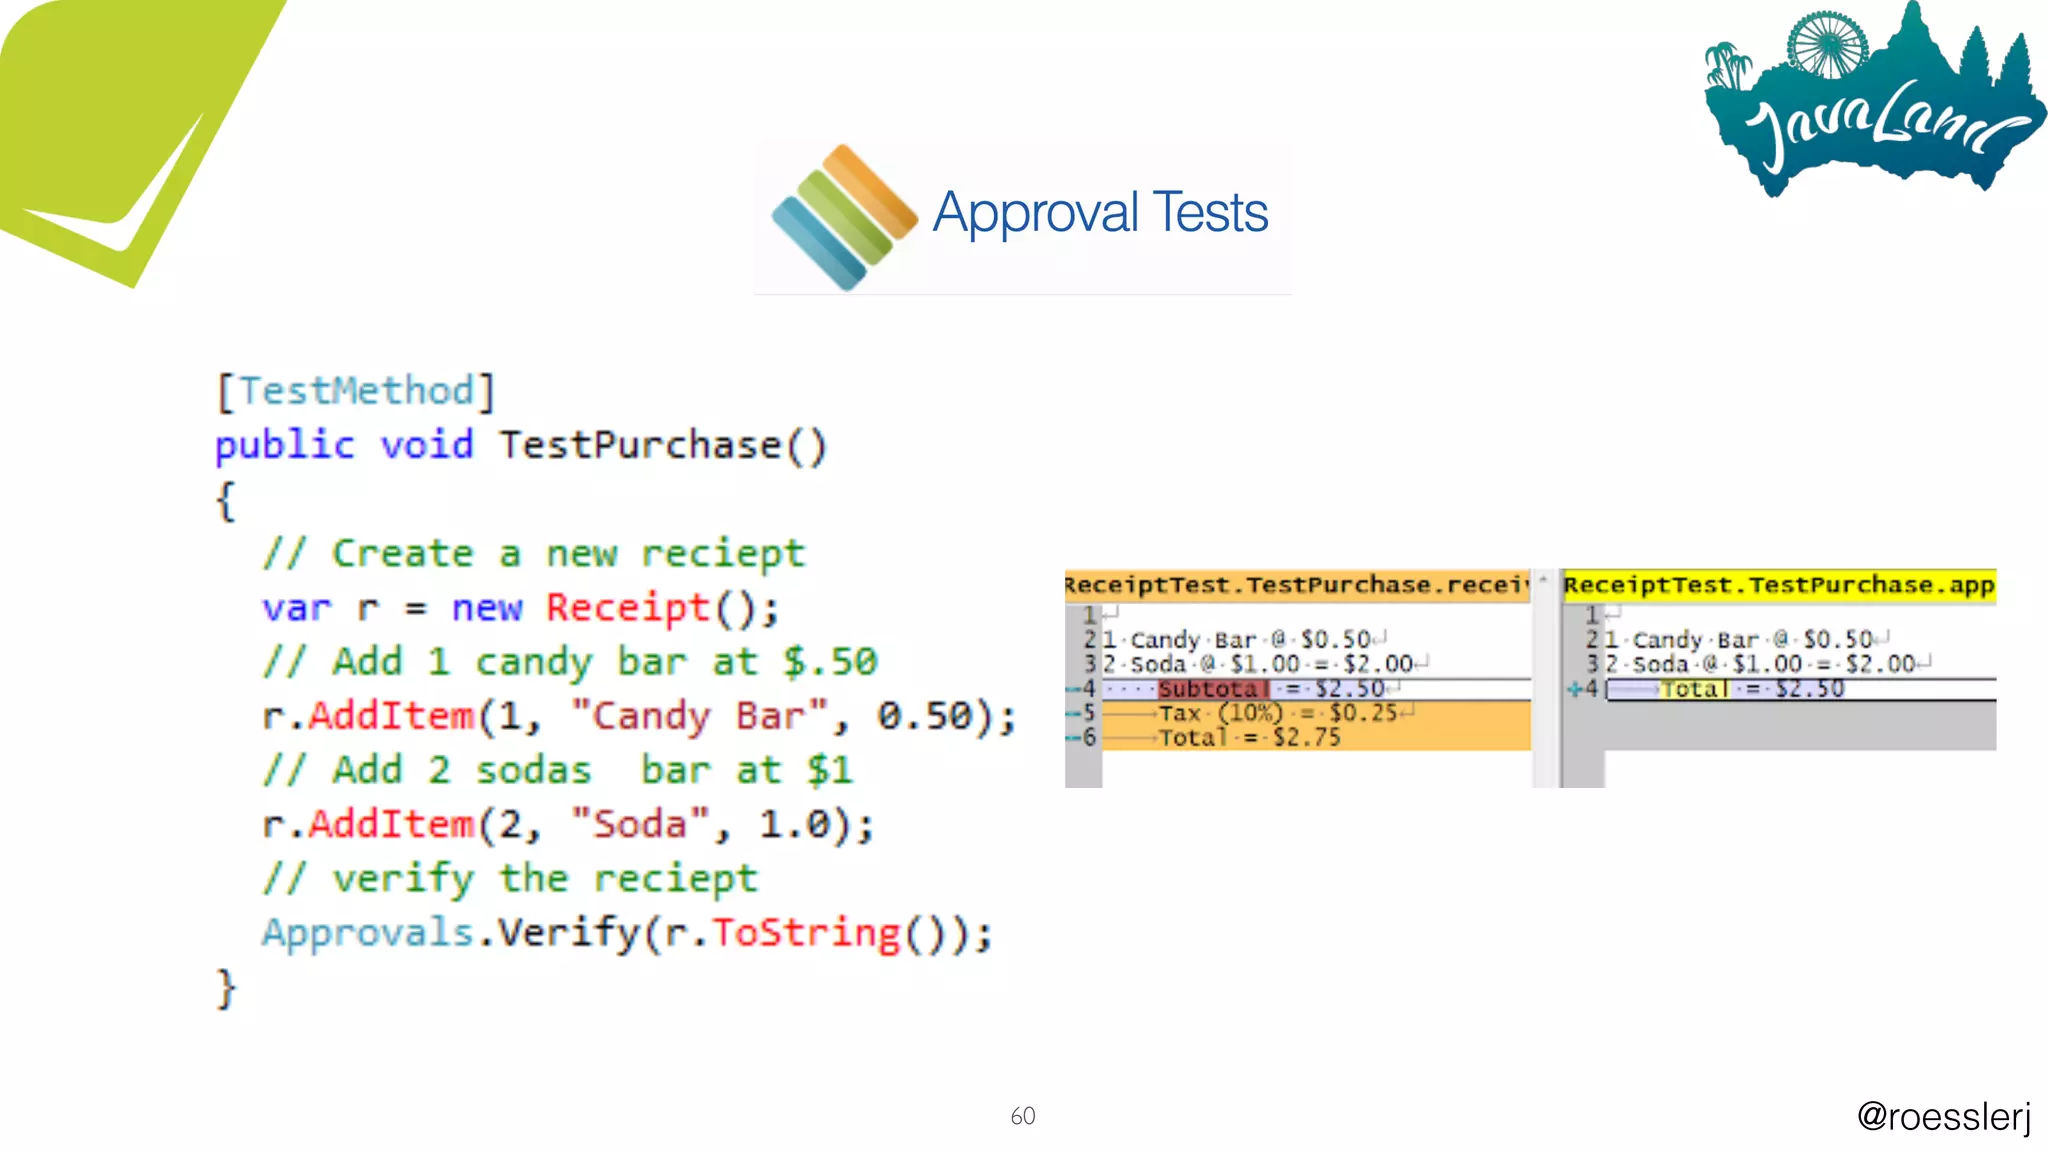
Task: Click the plus marker on approved line 4
Action: 1575,689
